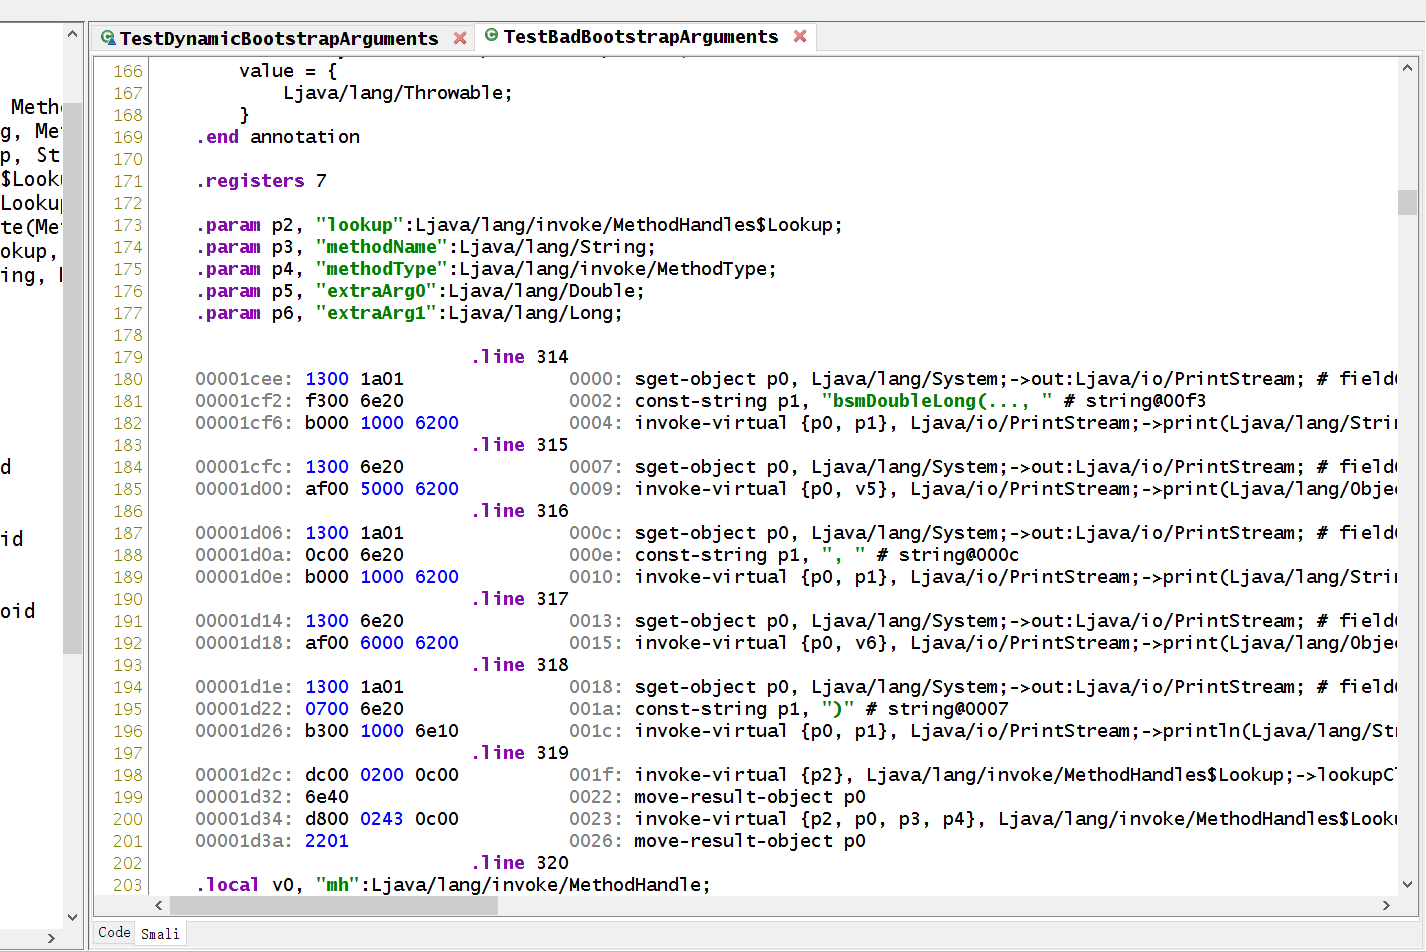Viewport: 1426px width, 952px height.
Task: Click 'move-result-object p0' at offset 0022
Action: point(750,797)
